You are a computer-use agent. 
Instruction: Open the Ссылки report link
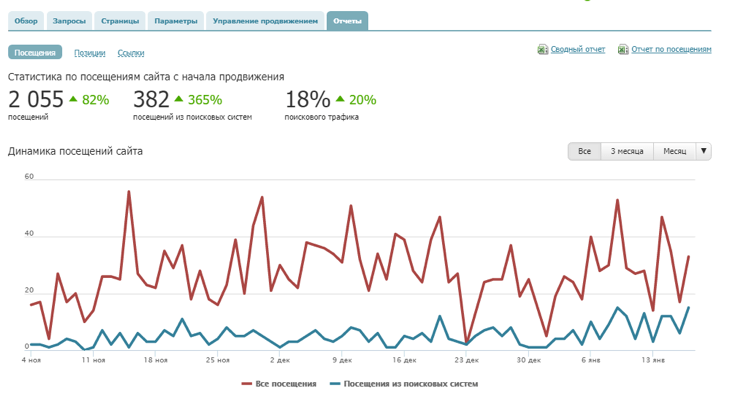click(x=131, y=53)
